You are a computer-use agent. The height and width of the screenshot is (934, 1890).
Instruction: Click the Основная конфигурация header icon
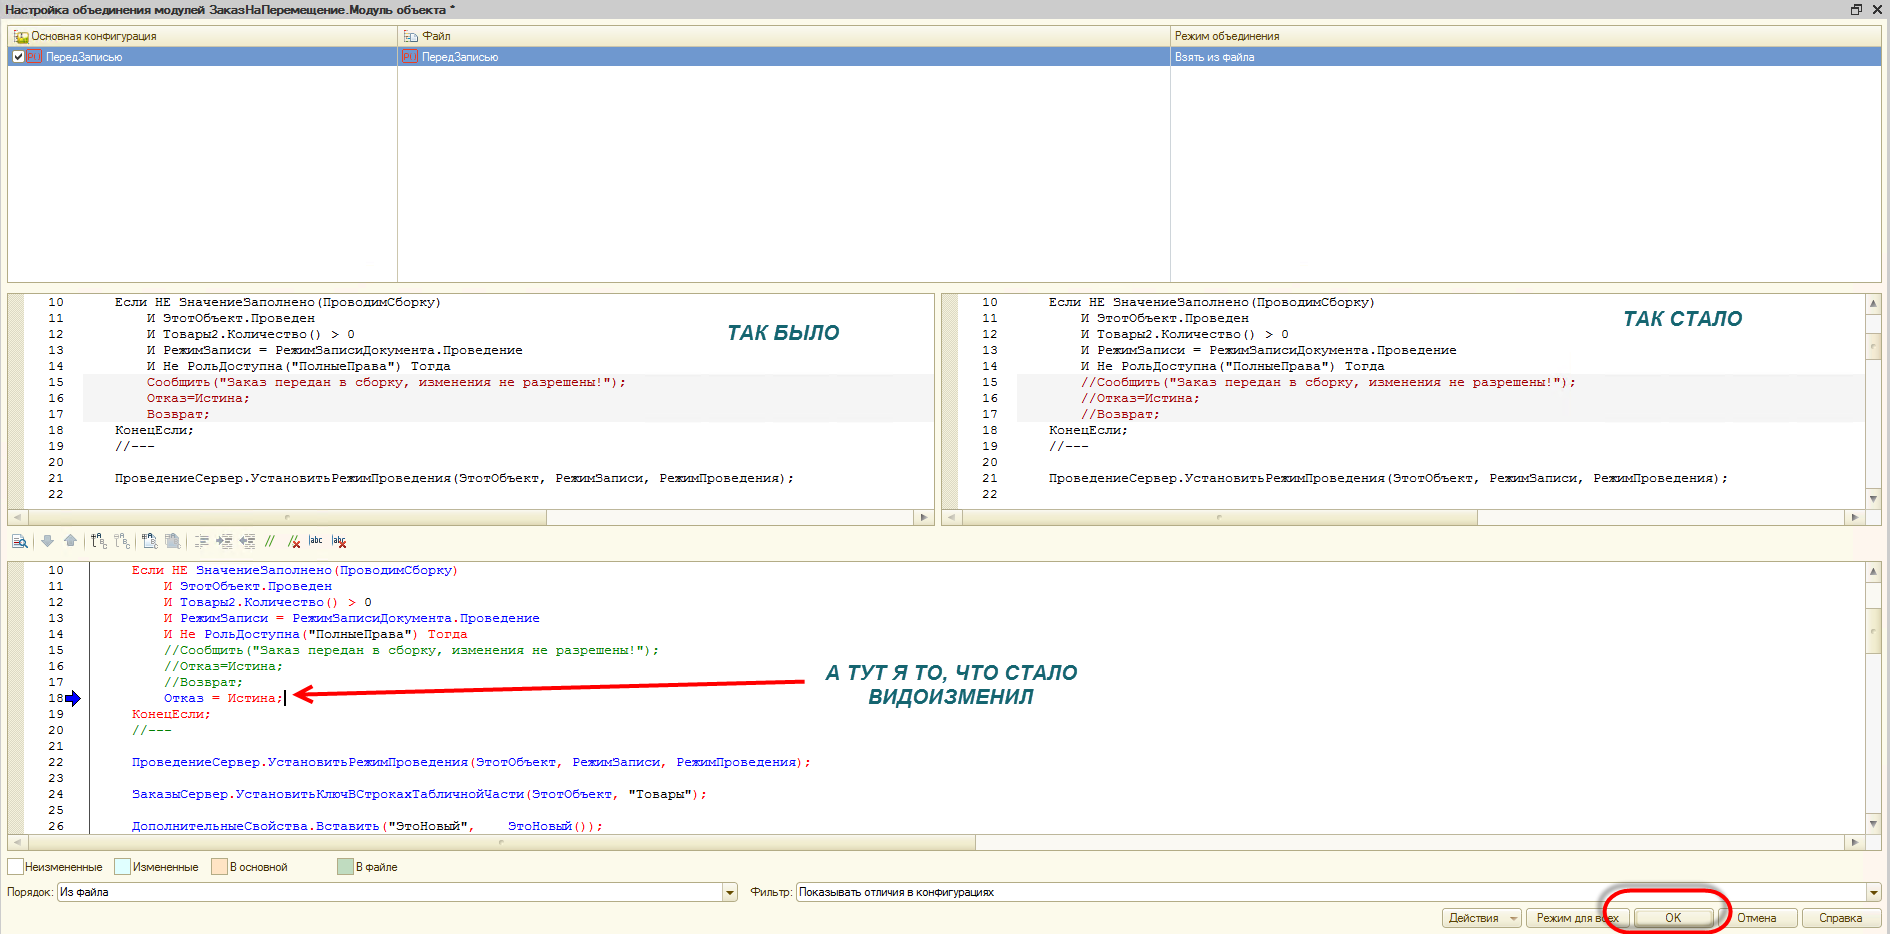(21, 36)
